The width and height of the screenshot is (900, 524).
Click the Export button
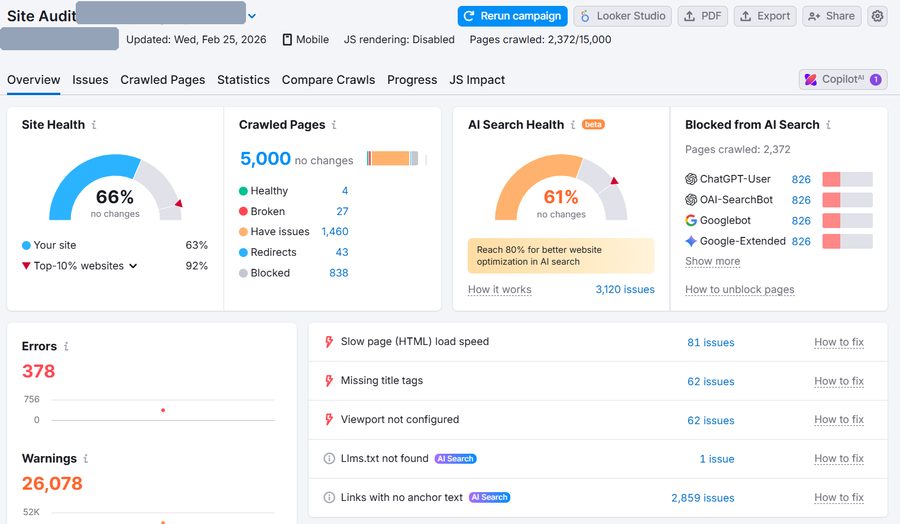(765, 16)
